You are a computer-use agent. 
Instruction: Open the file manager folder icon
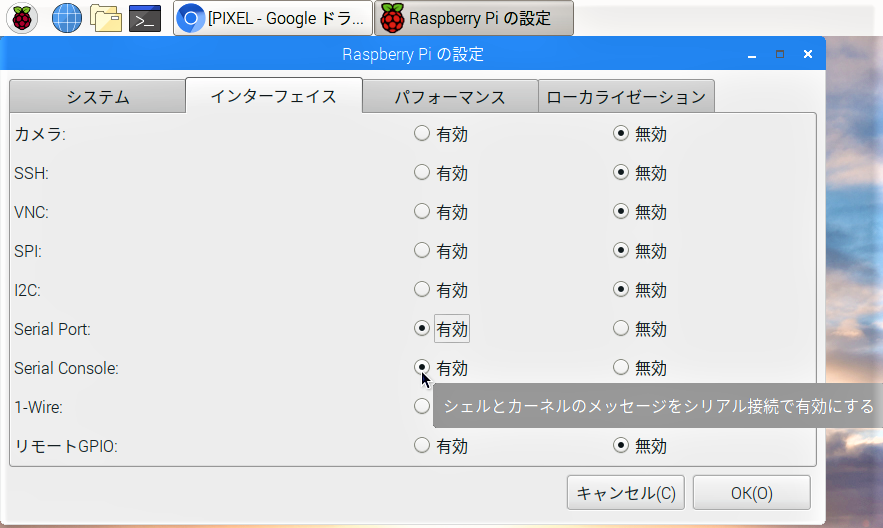pyautogui.click(x=106, y=18)
